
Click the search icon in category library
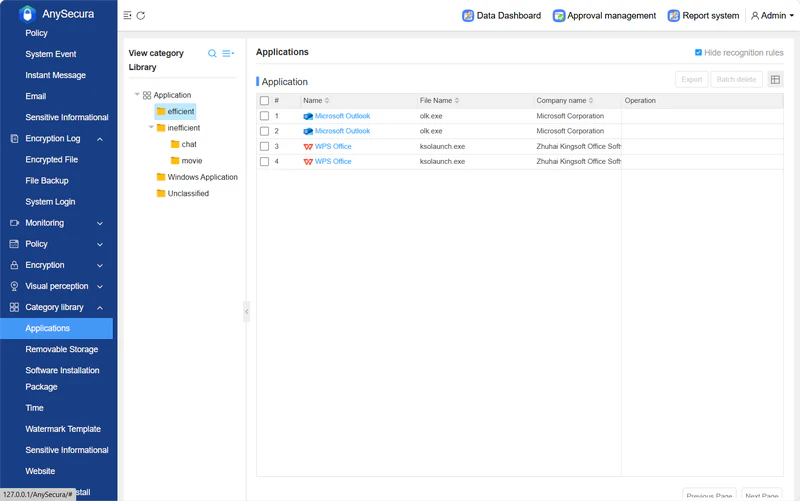tap(212, 54)
